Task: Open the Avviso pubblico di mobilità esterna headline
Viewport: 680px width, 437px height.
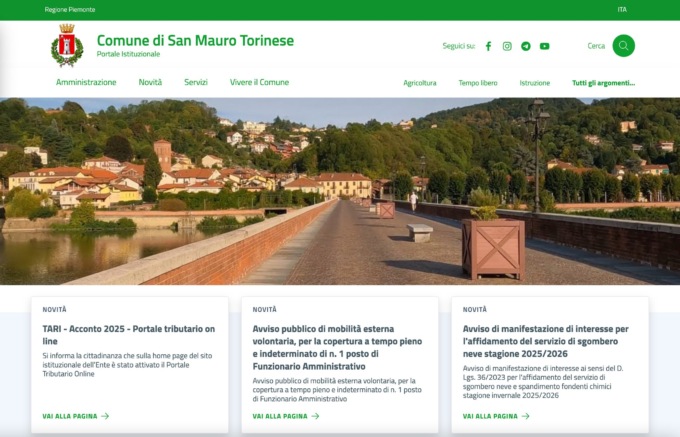Action: [337, 347]
